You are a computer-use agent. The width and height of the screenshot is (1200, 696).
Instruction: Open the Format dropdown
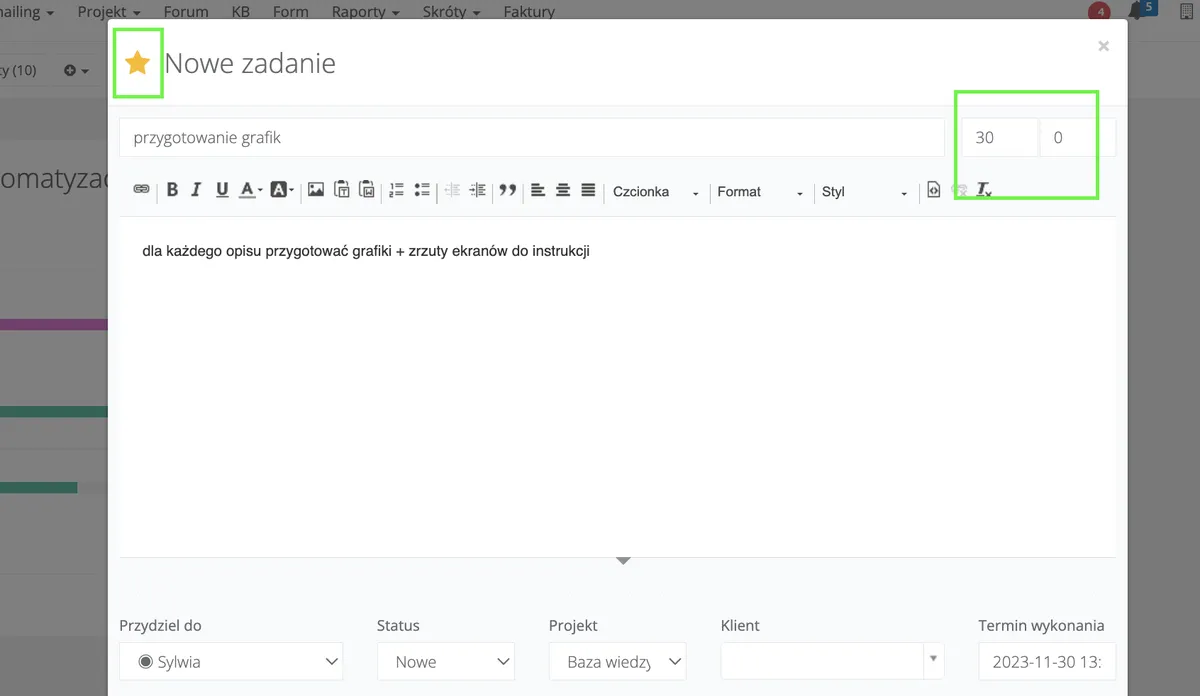pos(760,192)
